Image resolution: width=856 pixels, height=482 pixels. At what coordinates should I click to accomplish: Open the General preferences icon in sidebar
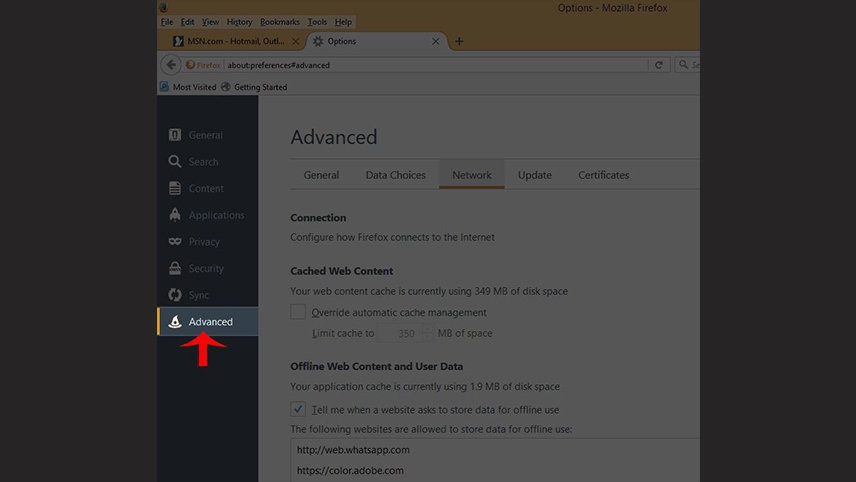[x=175, y=135]
